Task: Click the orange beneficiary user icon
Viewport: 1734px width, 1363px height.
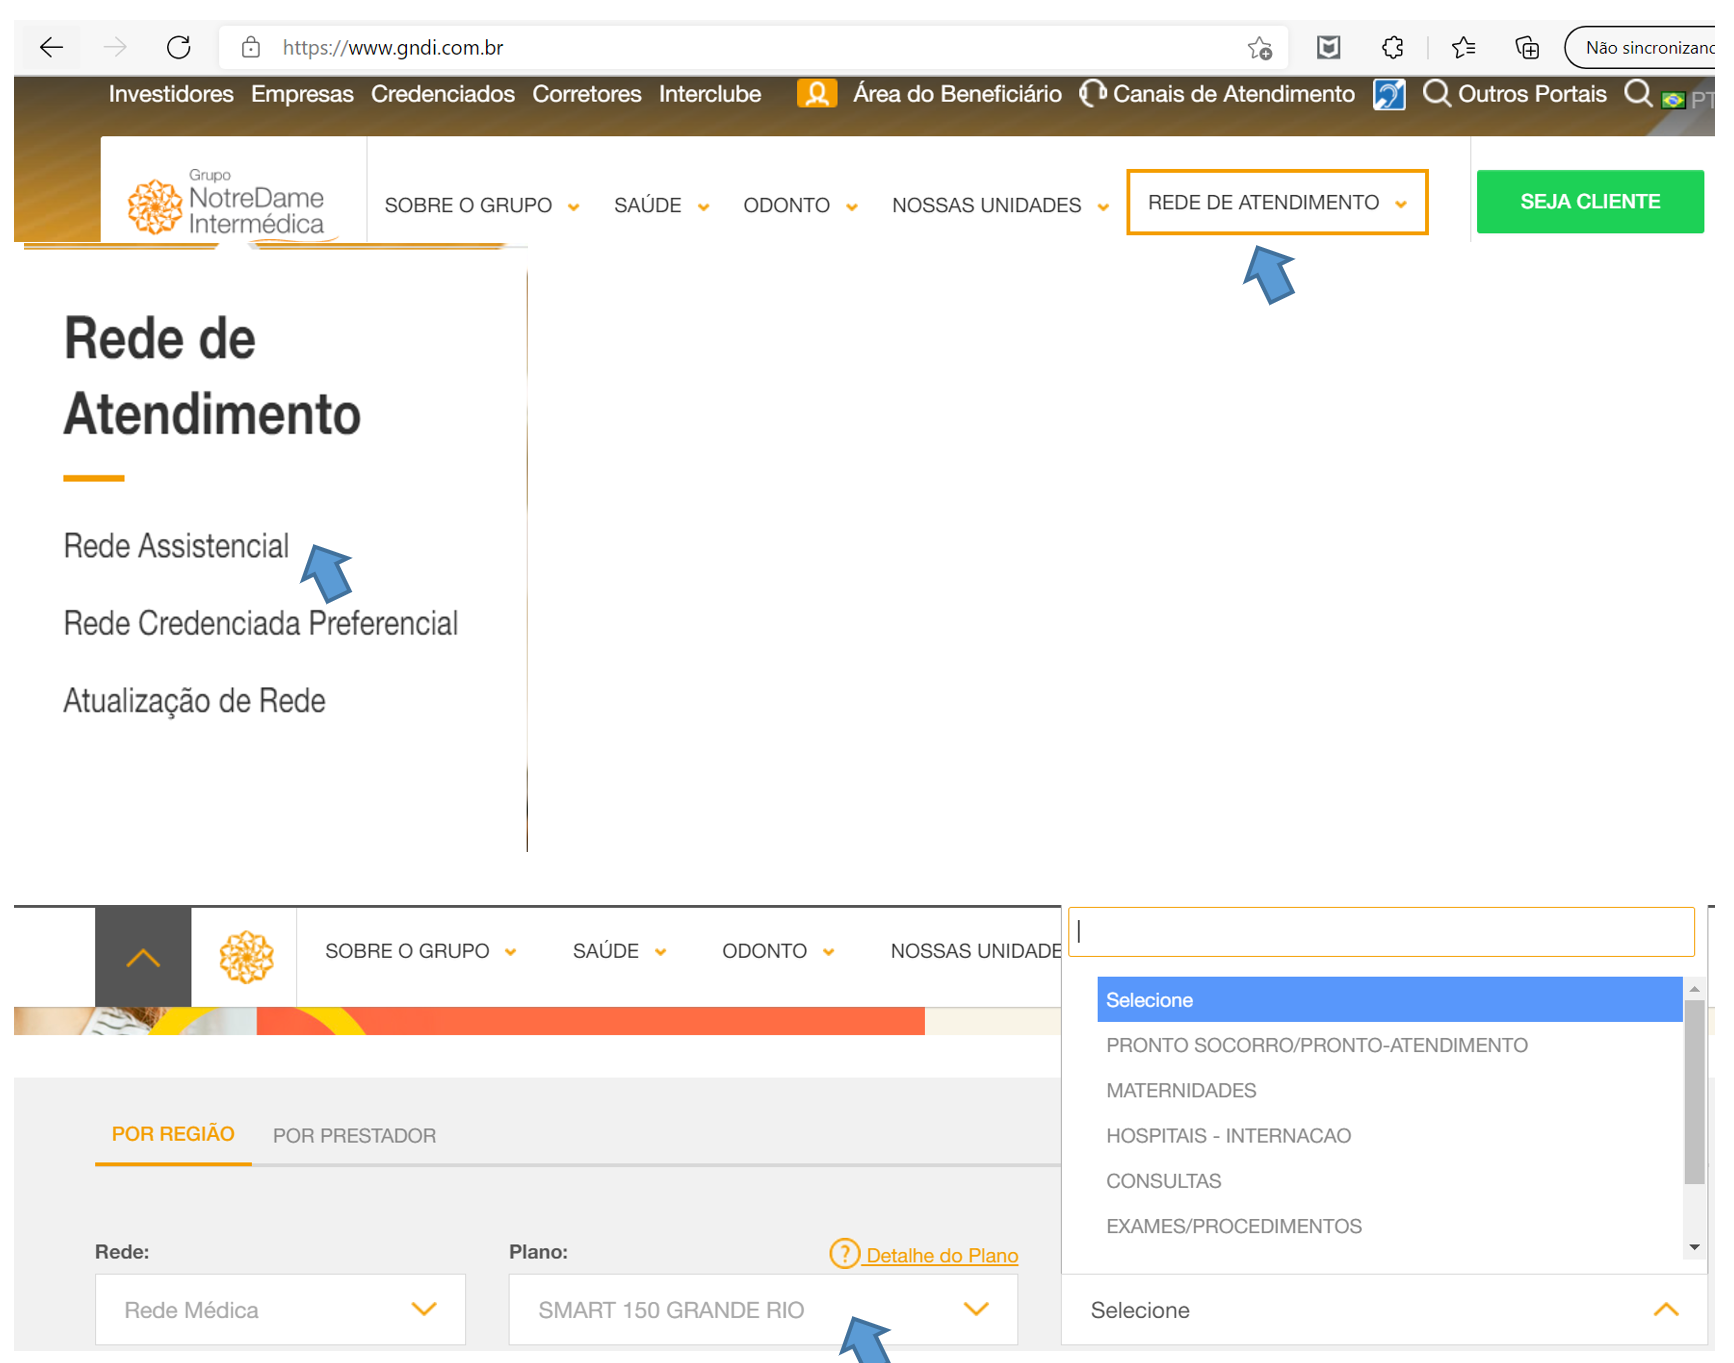Action: click(816, 94)
